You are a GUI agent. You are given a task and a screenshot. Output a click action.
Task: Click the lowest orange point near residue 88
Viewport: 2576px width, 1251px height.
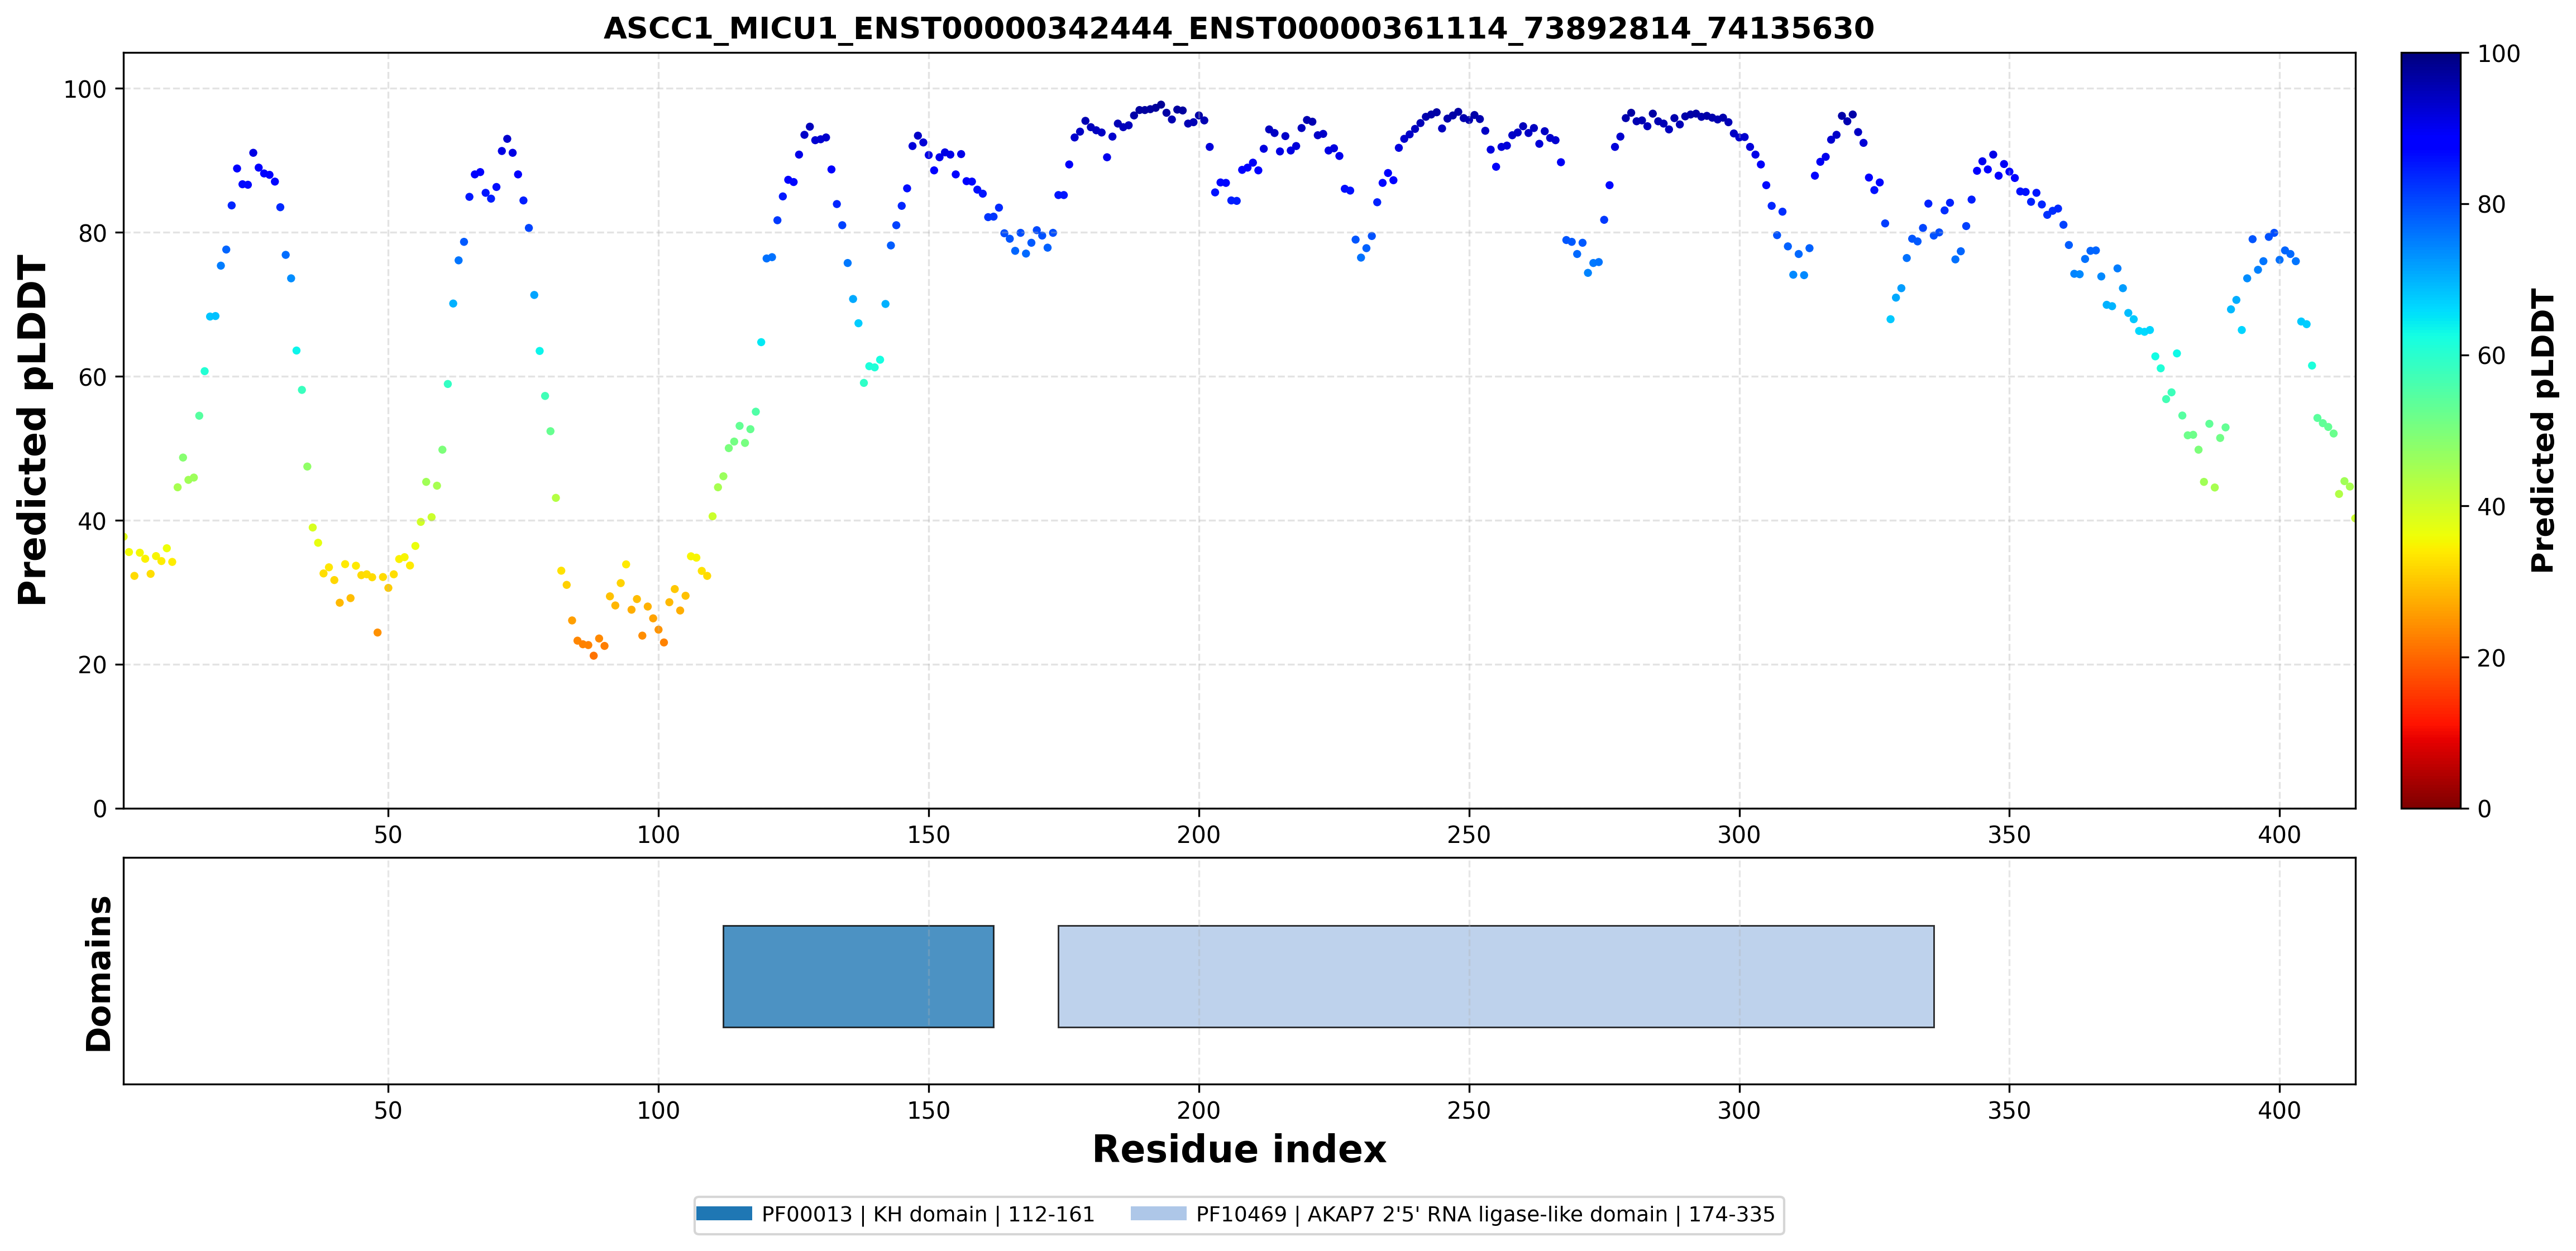click(x=593, y=656)
